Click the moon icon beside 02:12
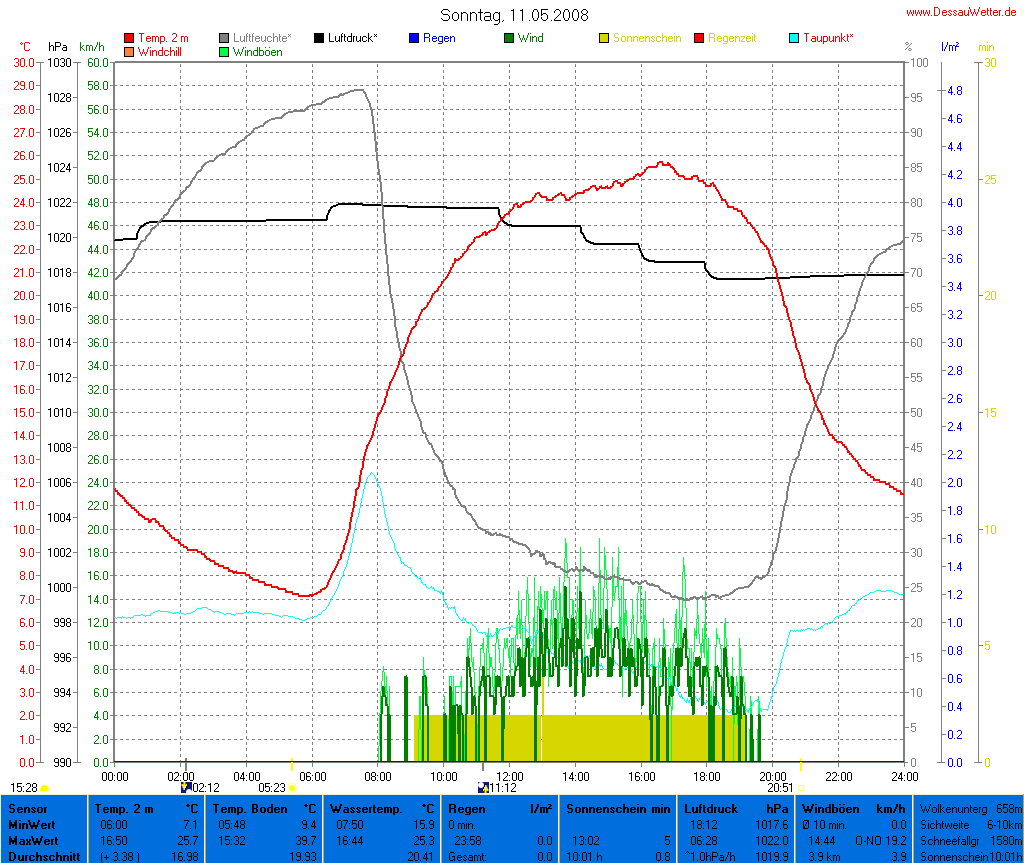1024x863 pixels. 185,788
